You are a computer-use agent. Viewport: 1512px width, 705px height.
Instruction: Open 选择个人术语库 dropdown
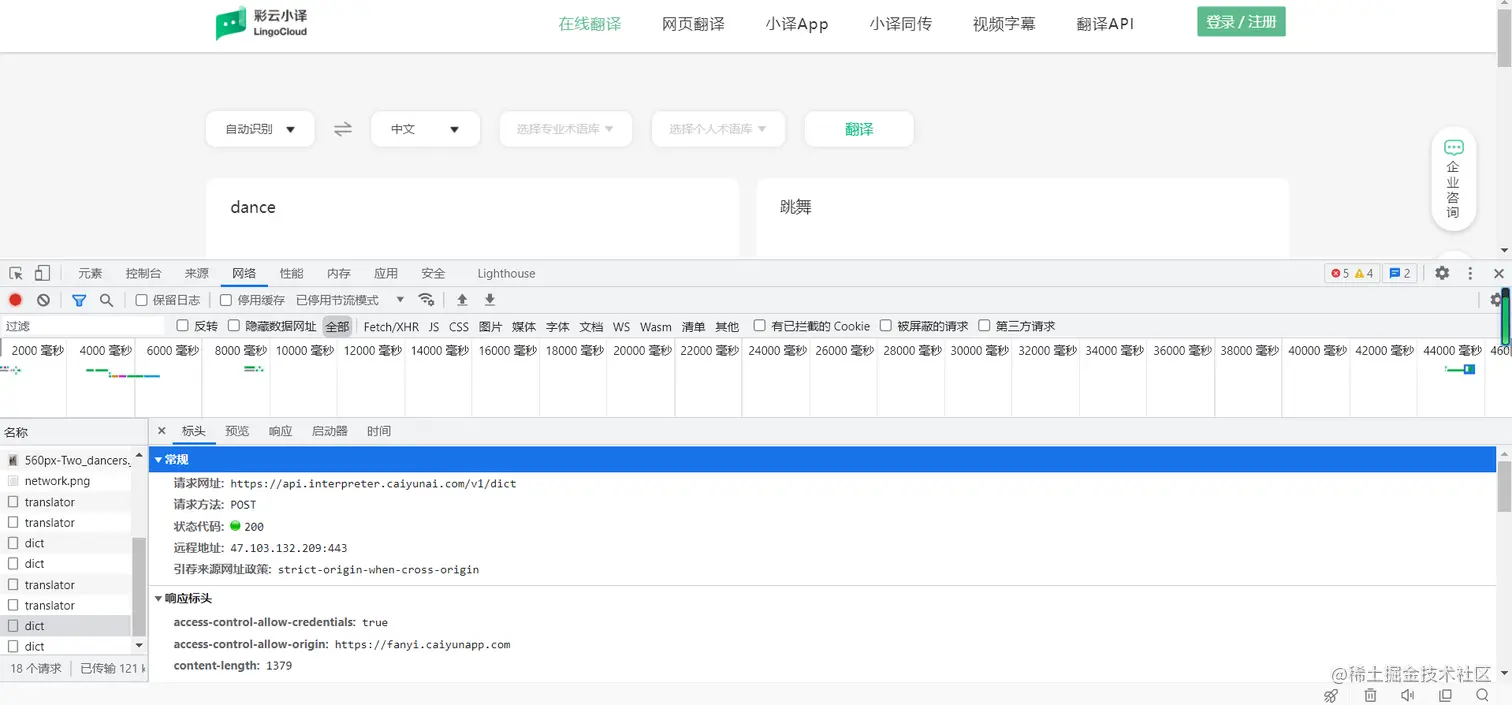tap(718, 129)
